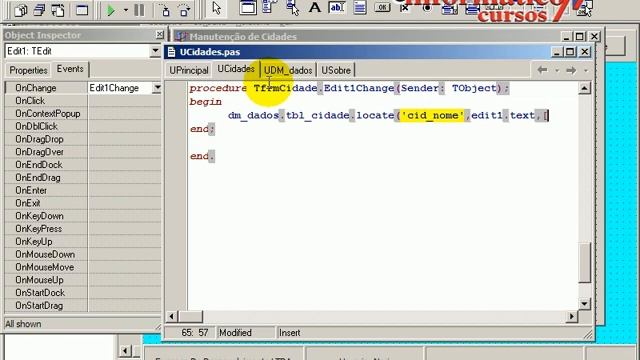Pick the Button (OK) component icon
The image size is (640, 360).
tap(382, 7)
